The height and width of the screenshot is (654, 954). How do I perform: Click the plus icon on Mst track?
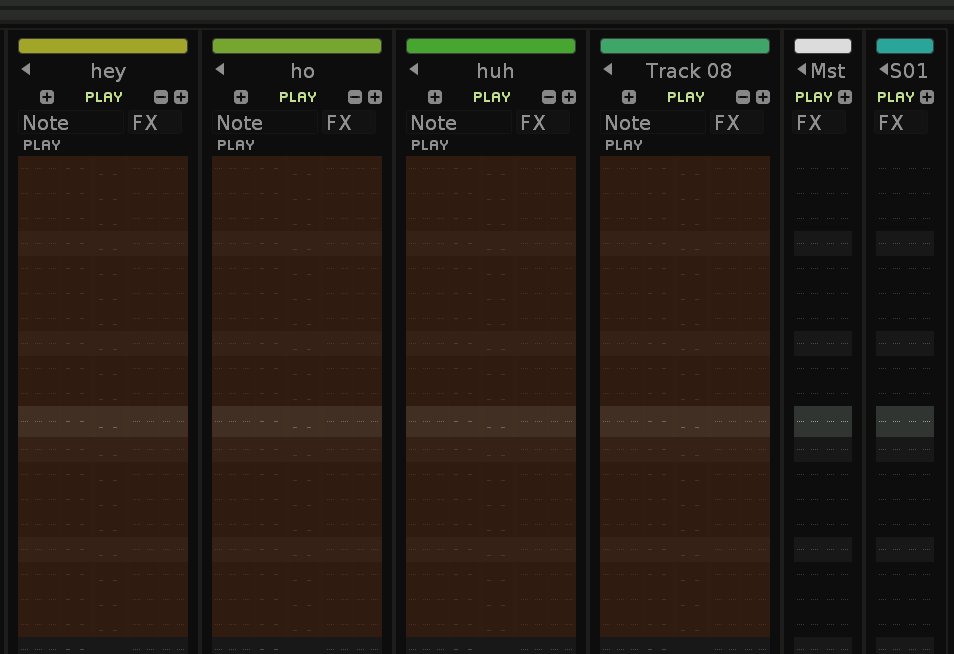coord(845,97)
